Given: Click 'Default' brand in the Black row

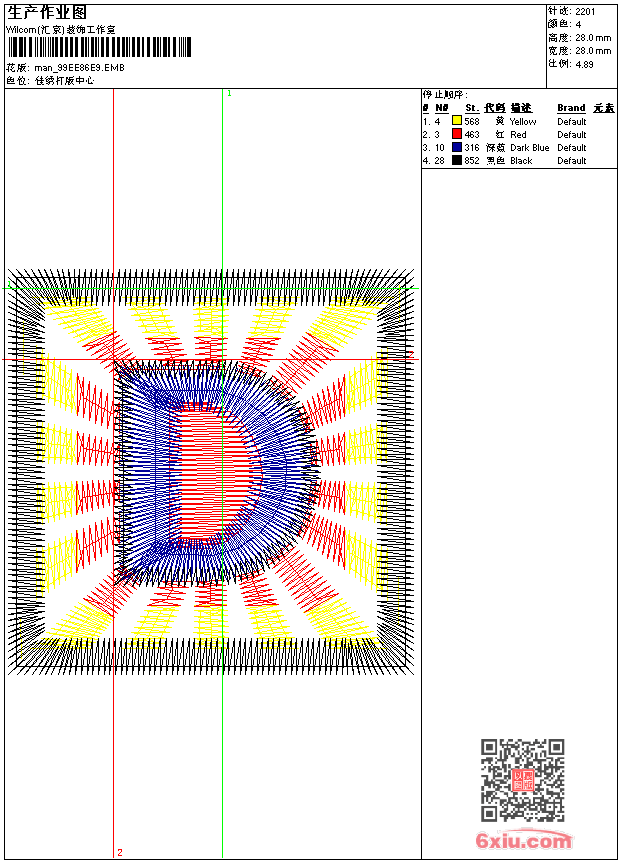Looking at the screenshot, I should click(572, 161).
